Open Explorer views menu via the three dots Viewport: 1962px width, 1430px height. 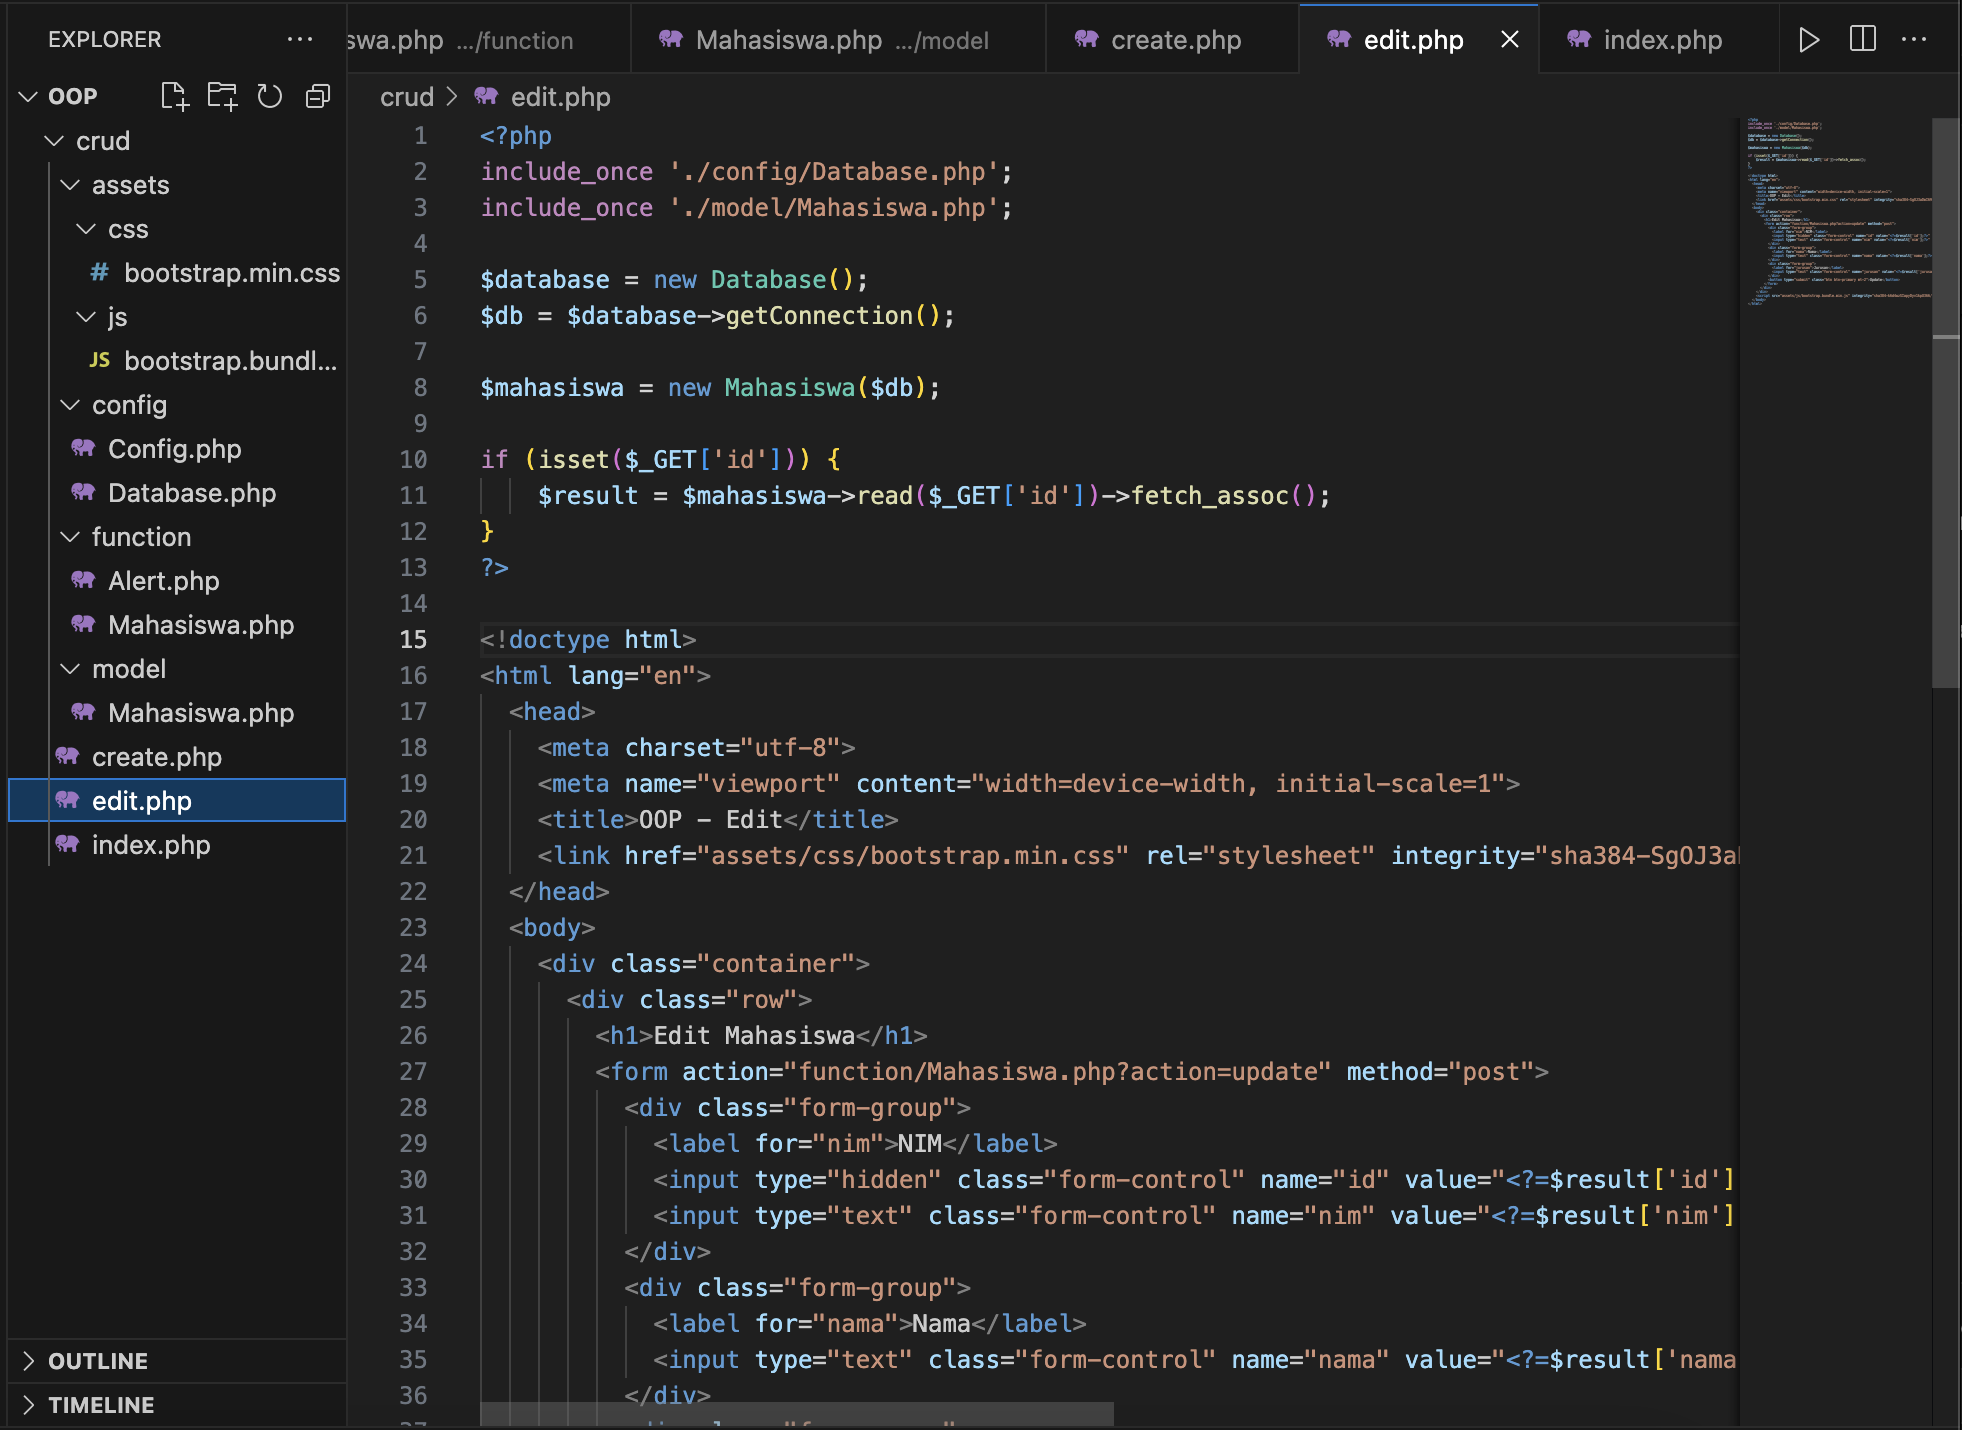point(300,39)
